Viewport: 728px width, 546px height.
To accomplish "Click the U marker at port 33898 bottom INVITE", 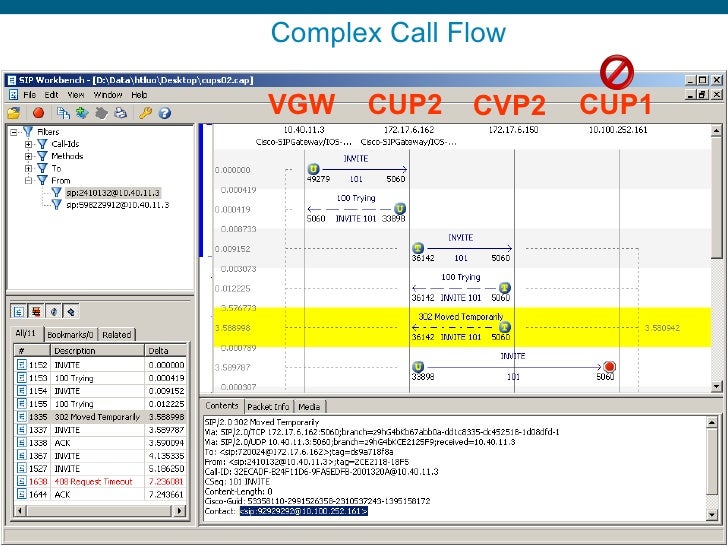I will click(418, 367).
